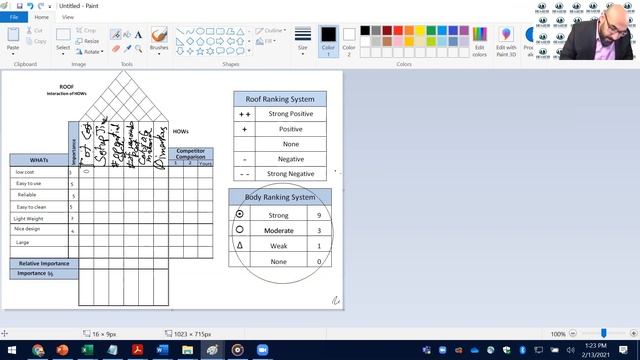The width and height of the screenshot is (640, 360).
Task: Pick the purple color swatch
Action: (x=464, y=30)
